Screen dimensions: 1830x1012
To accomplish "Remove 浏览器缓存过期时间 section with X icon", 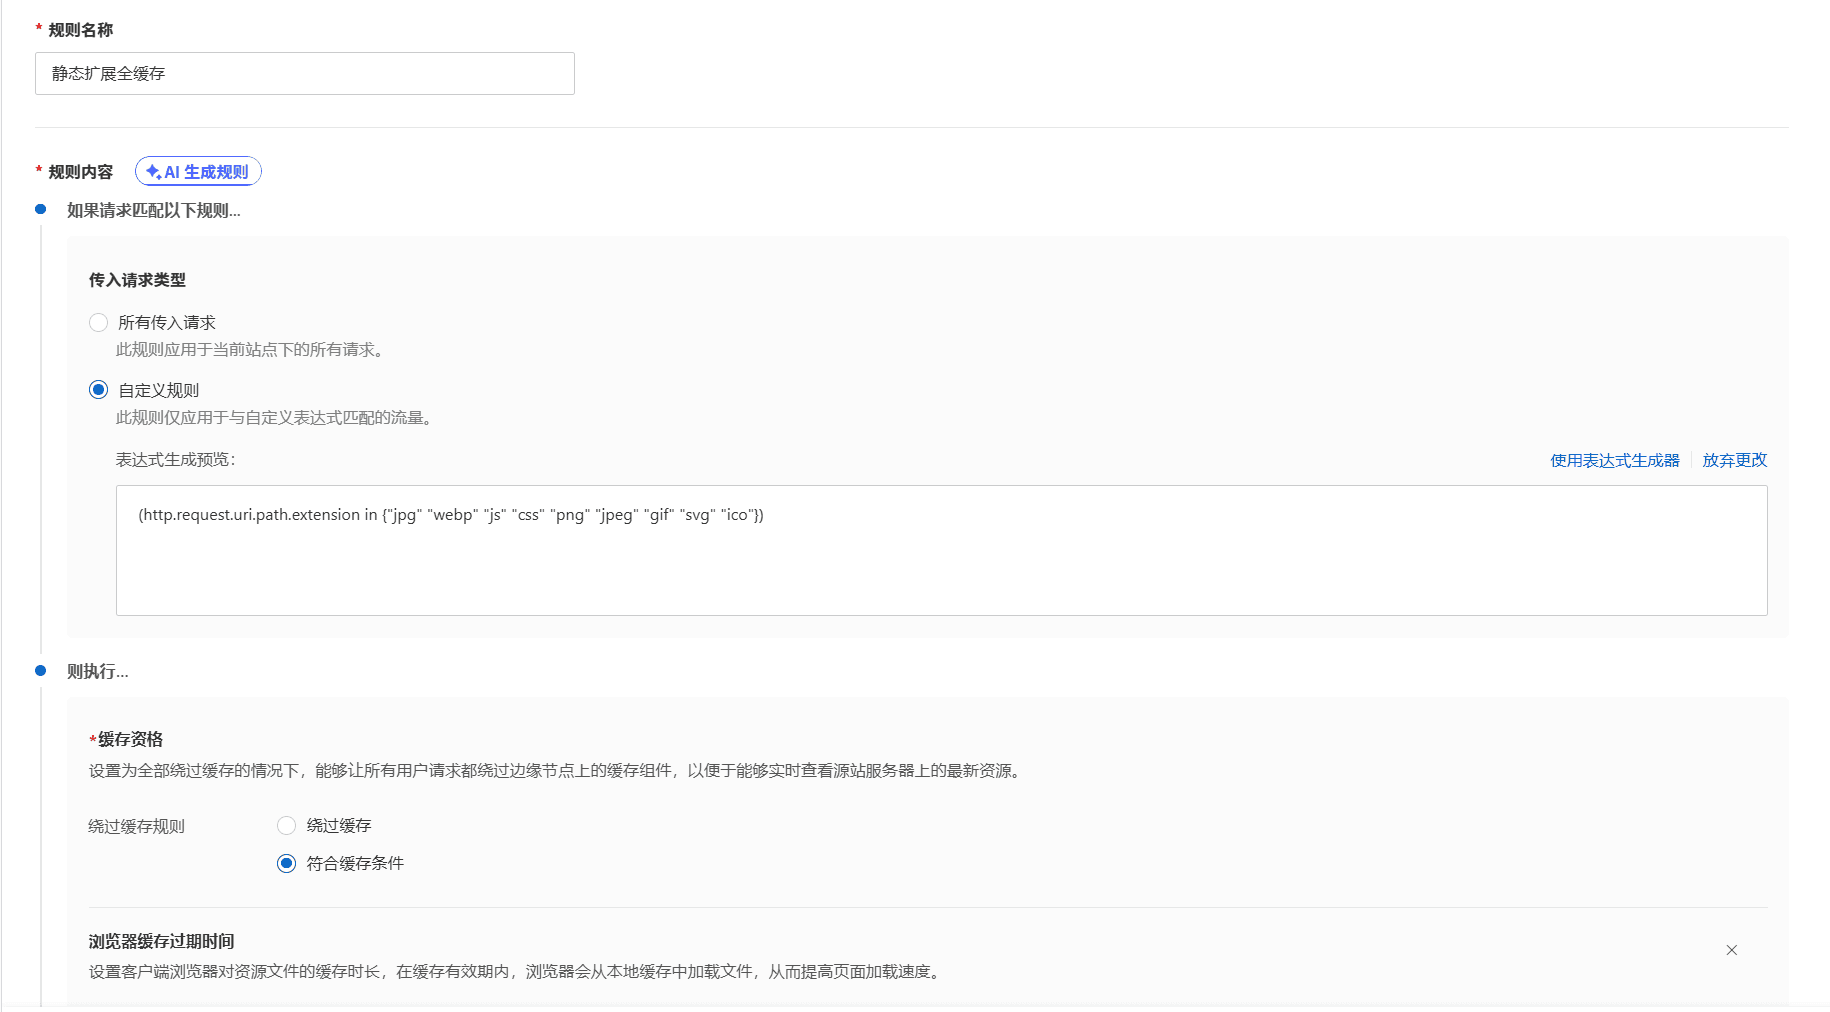I will [x=1731, y=950].
